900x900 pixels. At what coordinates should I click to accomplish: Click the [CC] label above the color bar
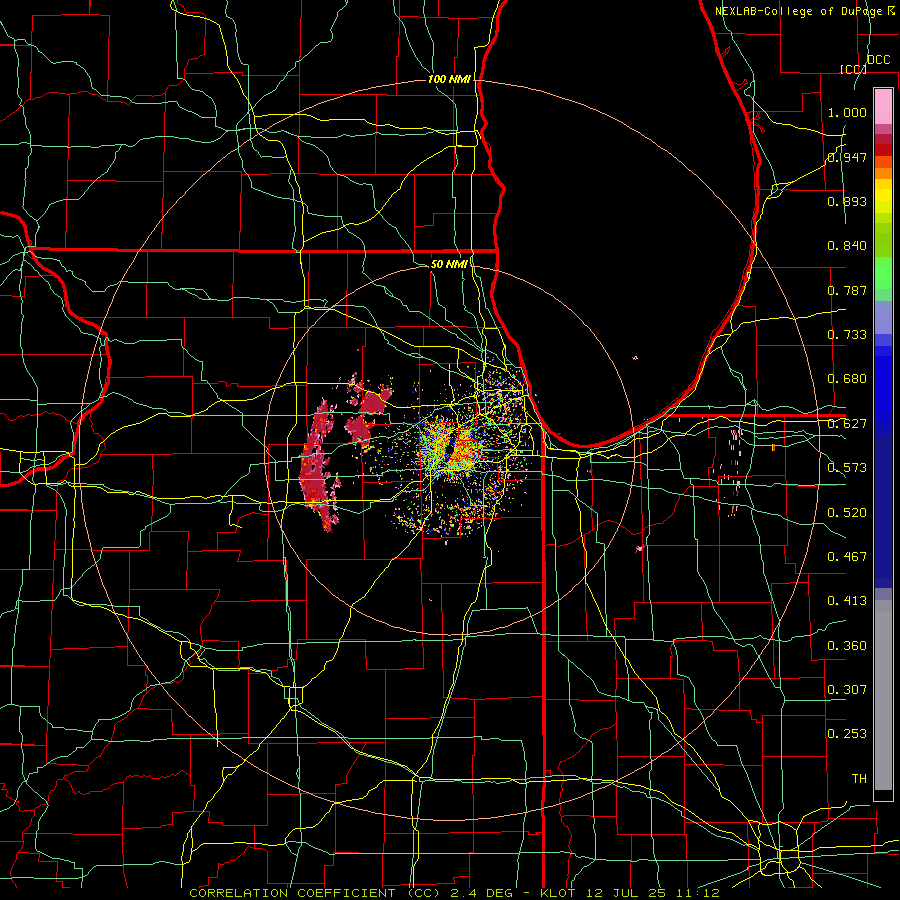point(853,69)
